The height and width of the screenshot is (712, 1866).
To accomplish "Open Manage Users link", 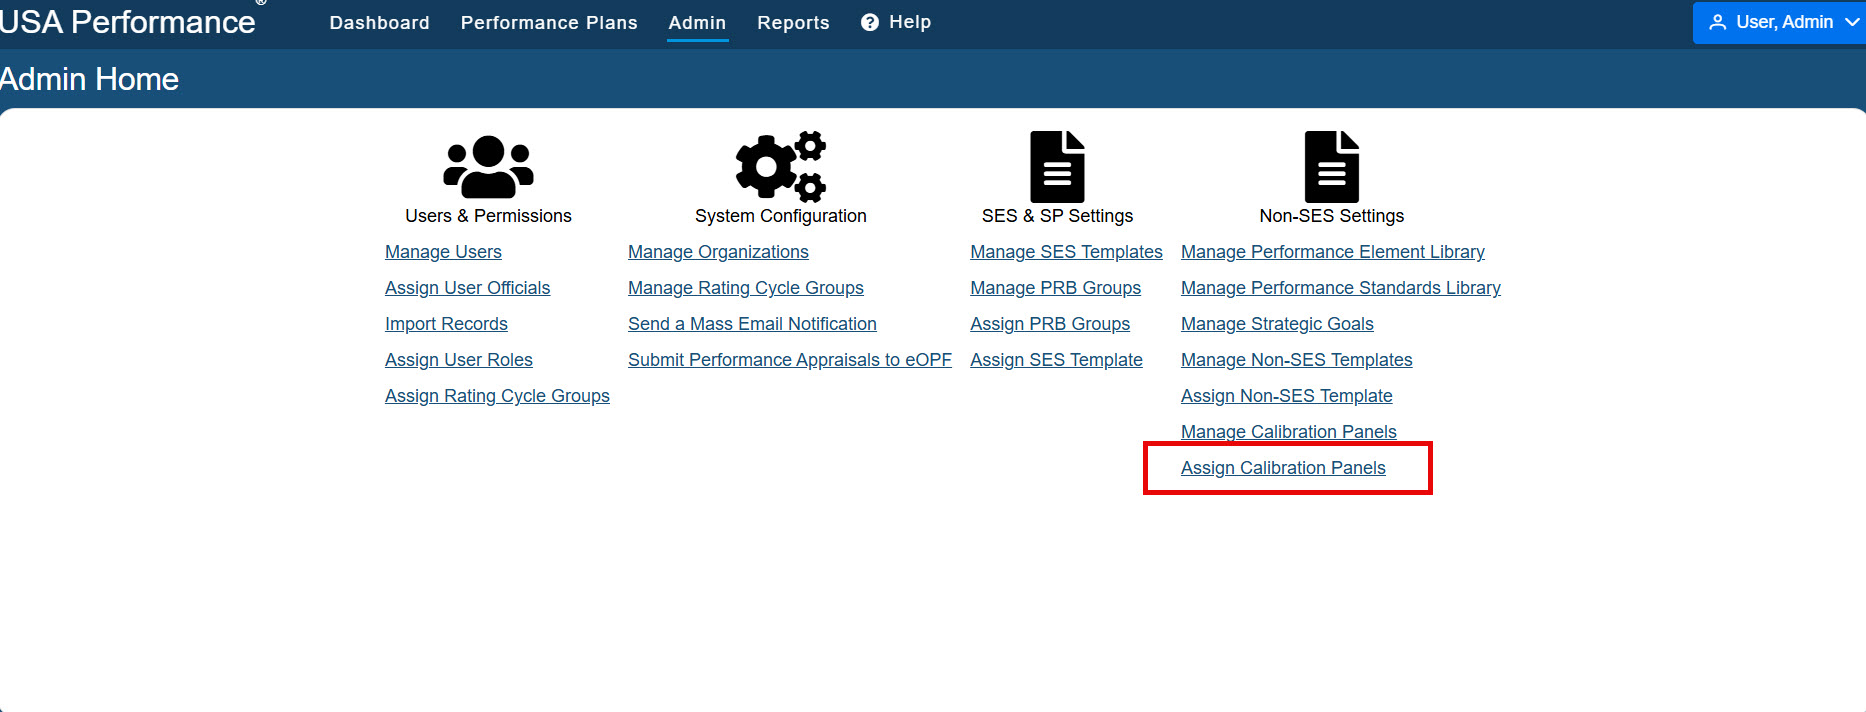I will (x=443, y=252).
